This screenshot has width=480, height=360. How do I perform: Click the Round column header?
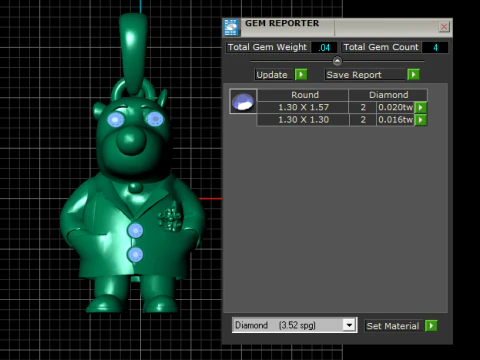303,95
